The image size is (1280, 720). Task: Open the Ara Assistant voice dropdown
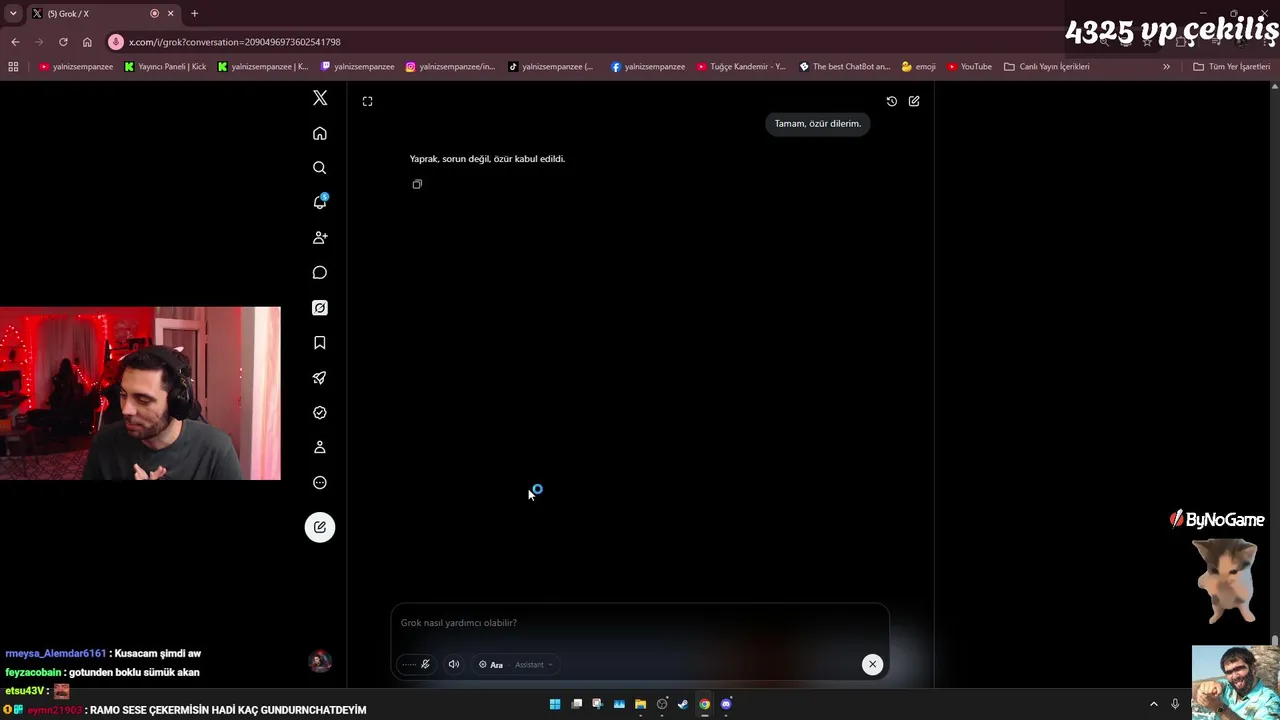(x=515, y=664)
